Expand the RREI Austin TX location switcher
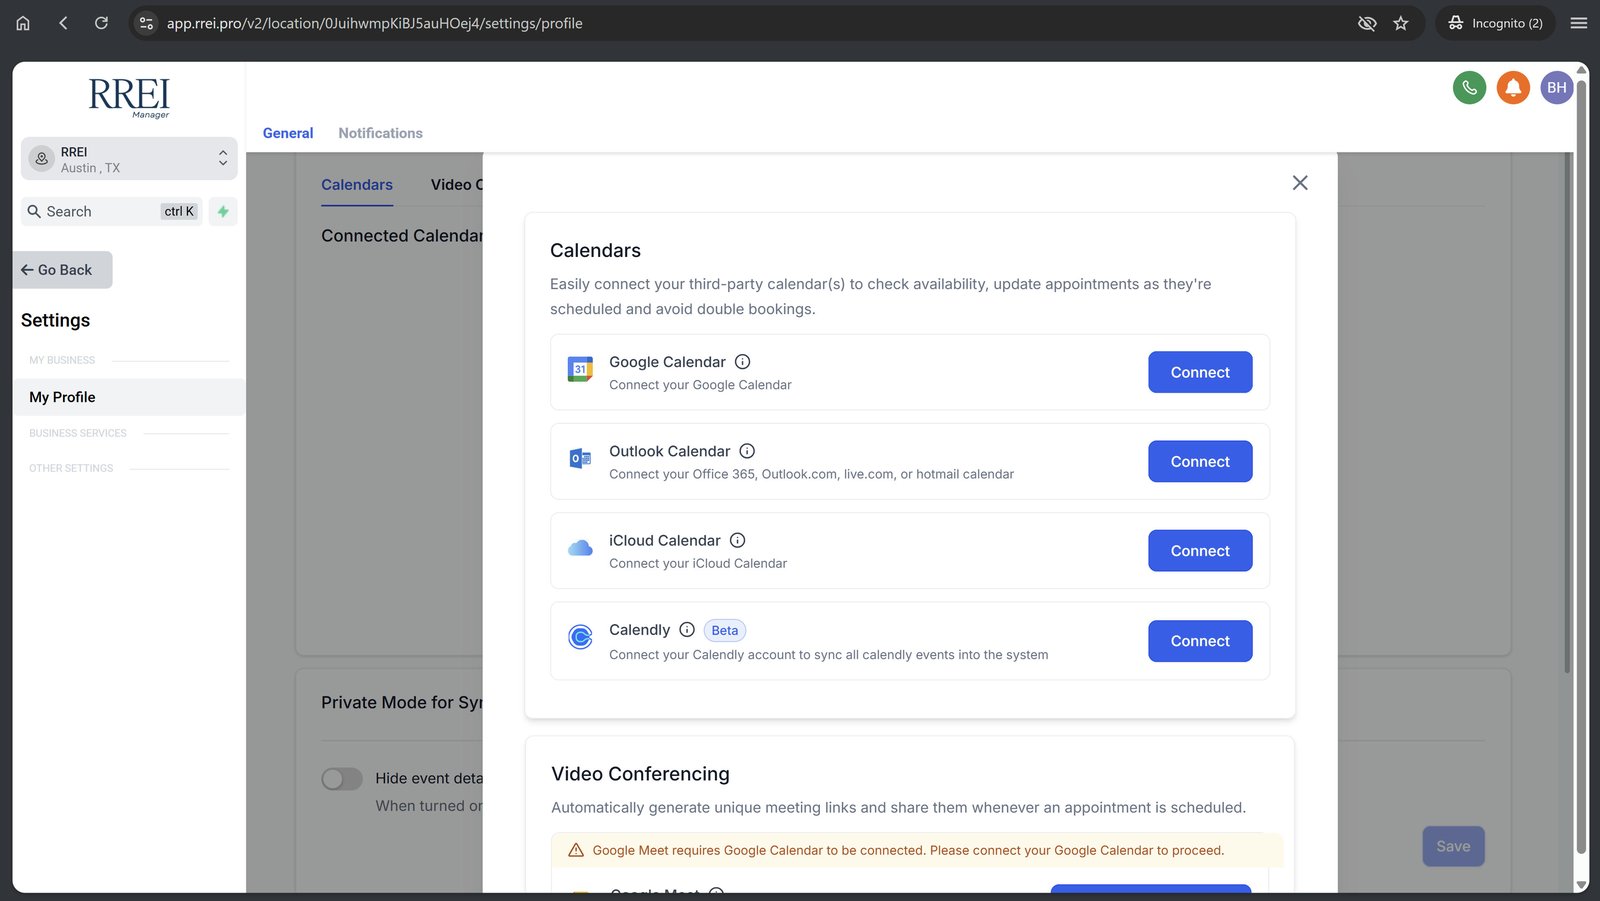The width and height of the screenshot is (1600, 901). pos(129,159)
